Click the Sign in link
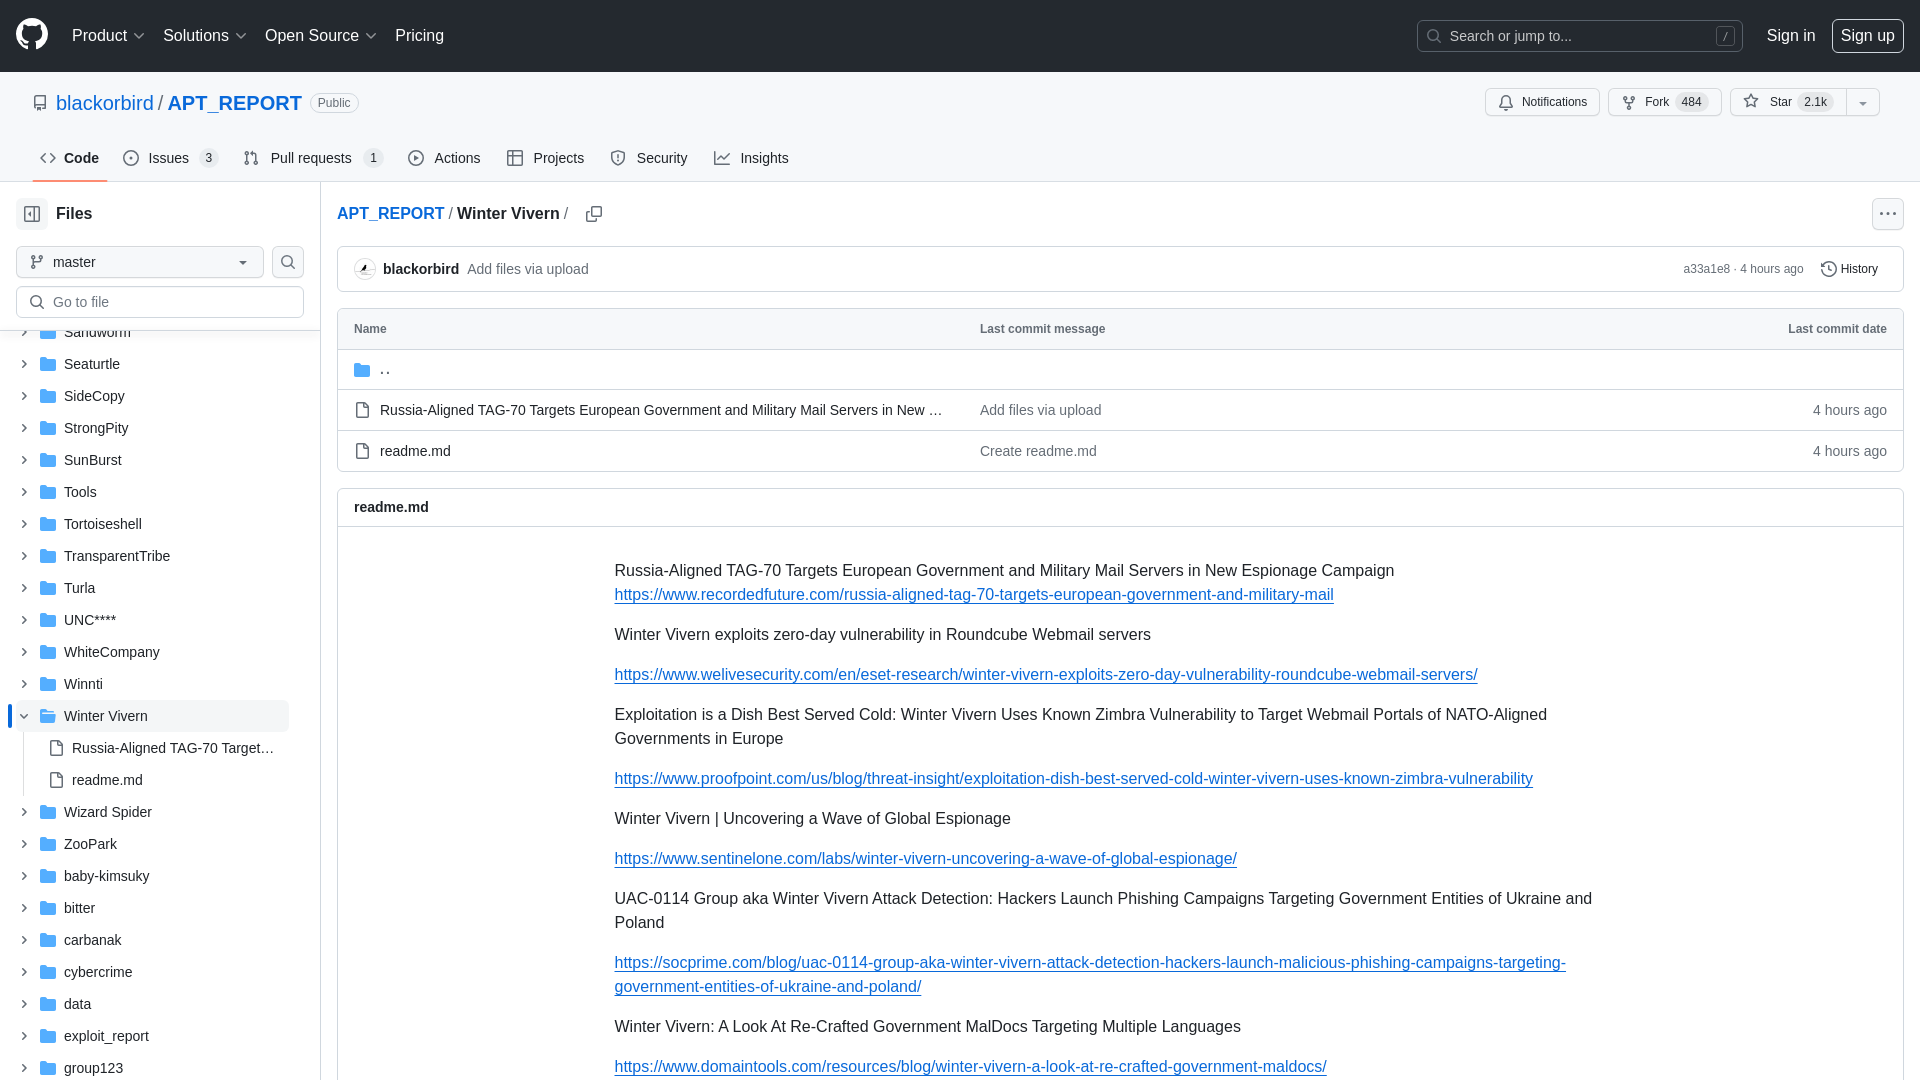This screenshot has height=1080, width=1920. (x=1791, y=35)
